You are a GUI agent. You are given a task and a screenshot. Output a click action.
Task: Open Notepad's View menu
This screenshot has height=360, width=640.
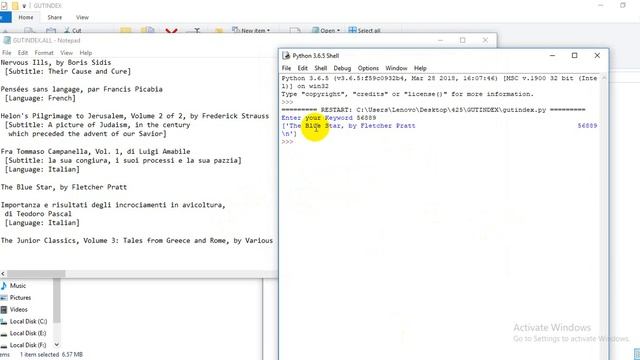(x=66, y=53)
